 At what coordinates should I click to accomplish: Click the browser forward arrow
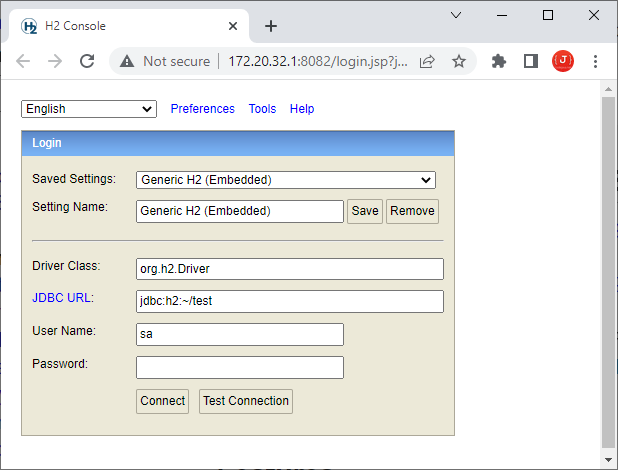coord(55,61)
